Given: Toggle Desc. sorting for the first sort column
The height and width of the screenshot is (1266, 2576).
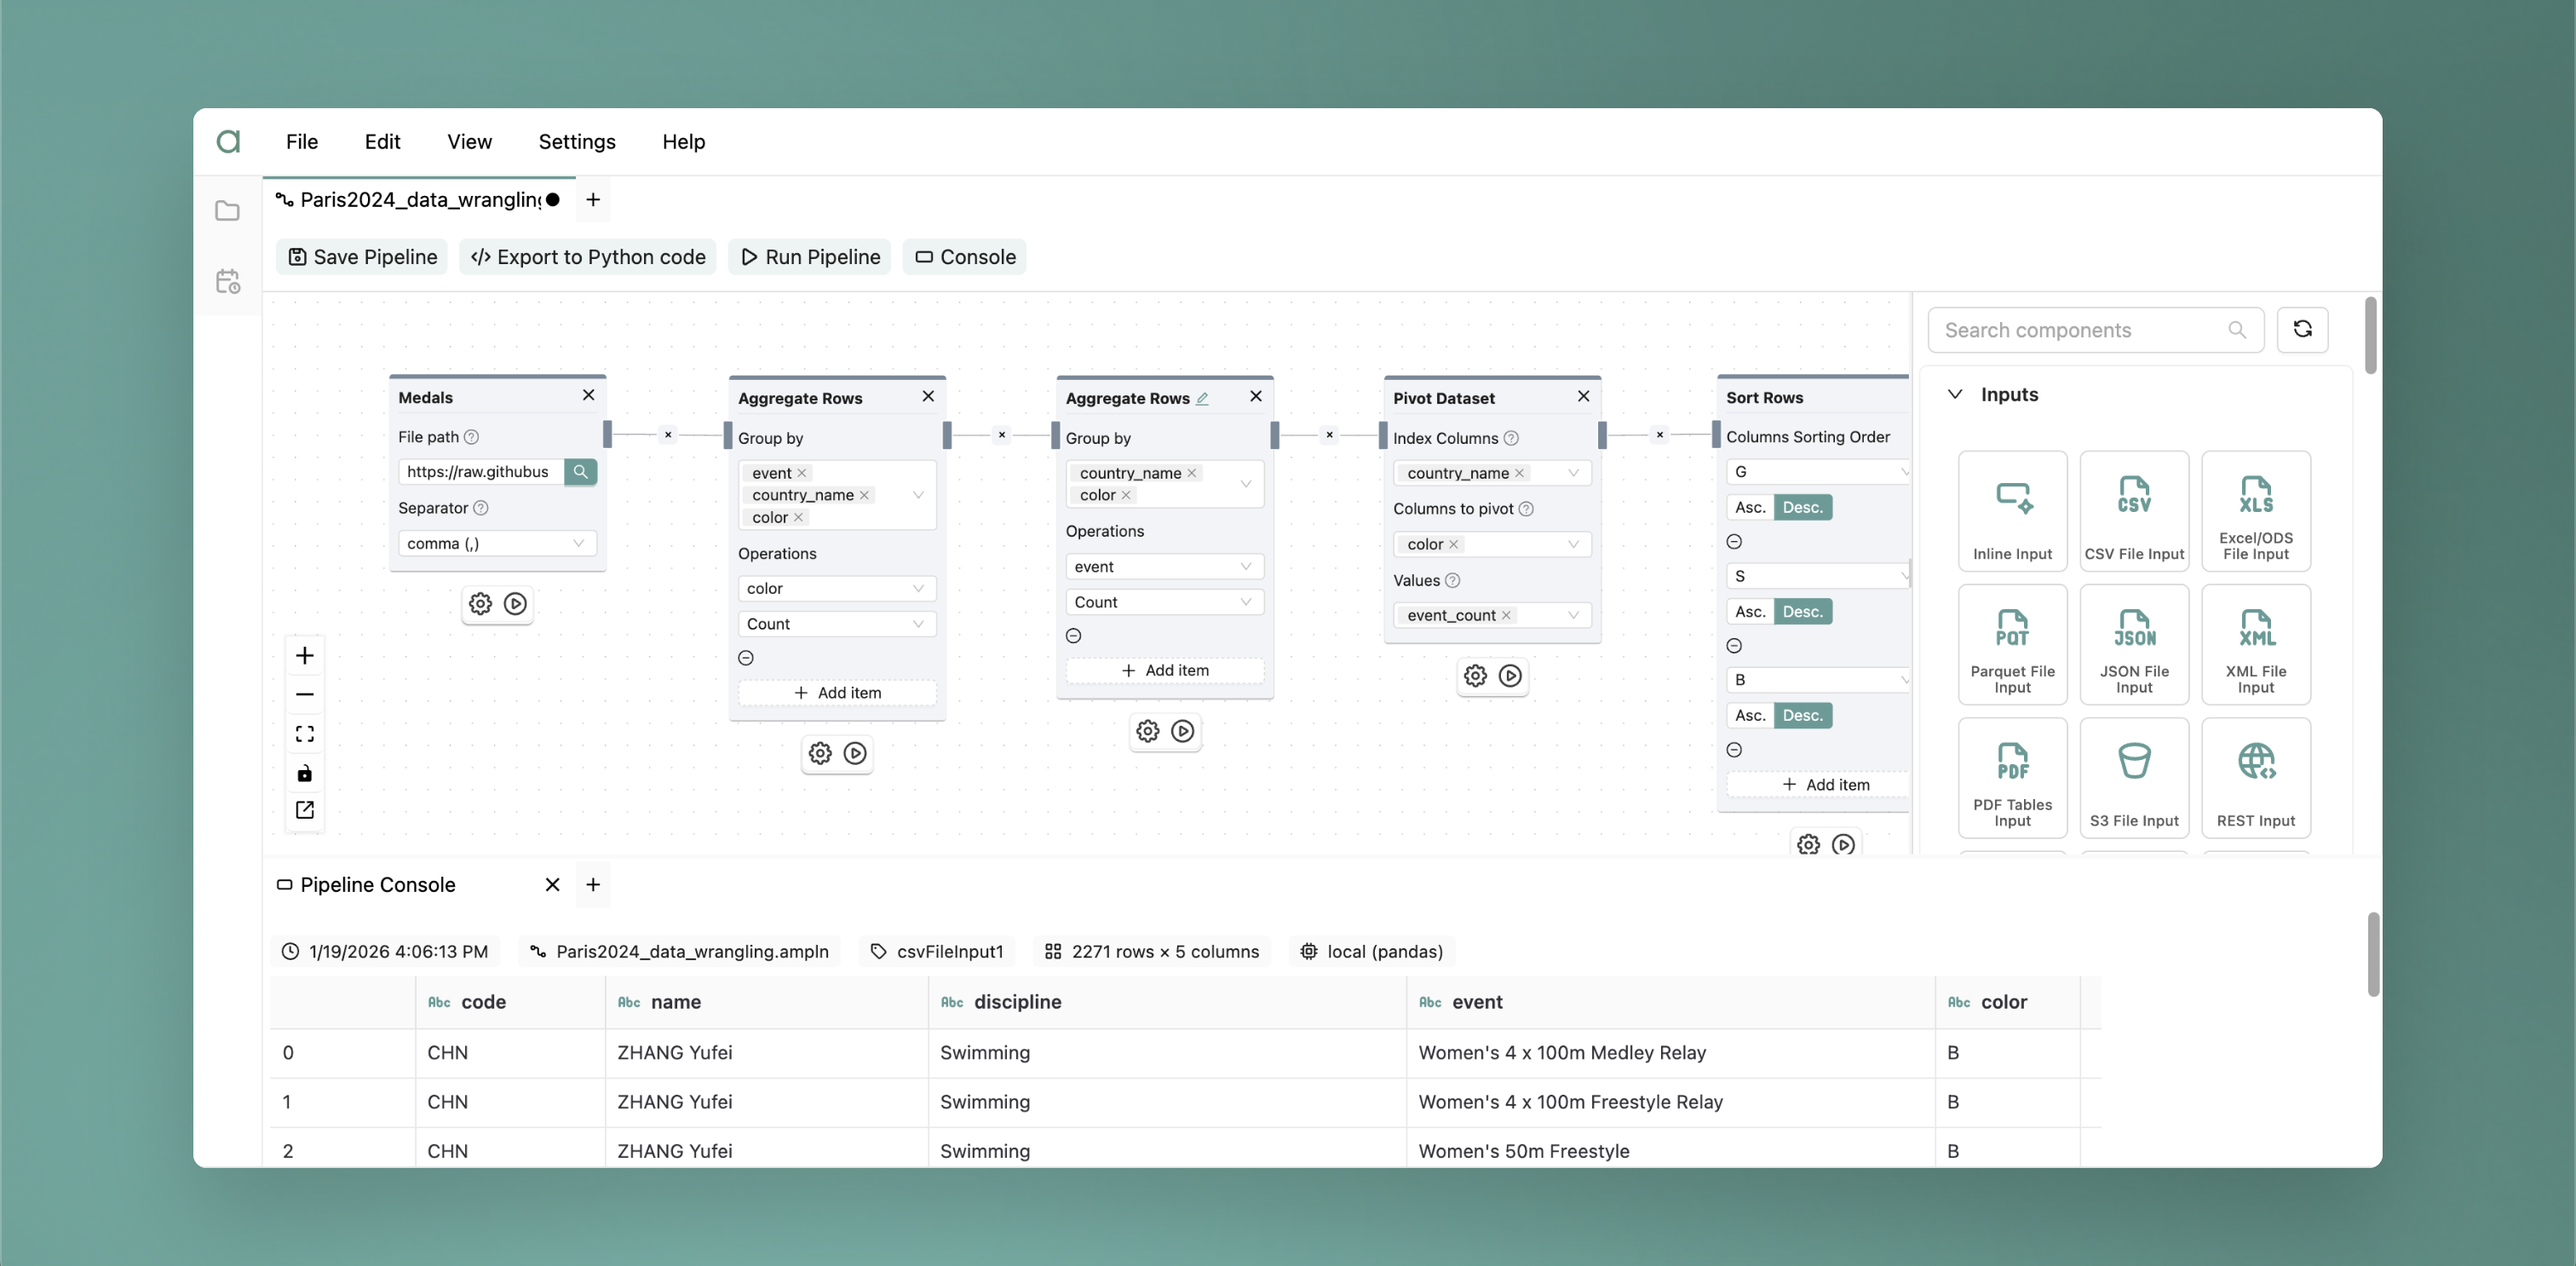Looking at the screenshot, I should (x=1802, y=507).
